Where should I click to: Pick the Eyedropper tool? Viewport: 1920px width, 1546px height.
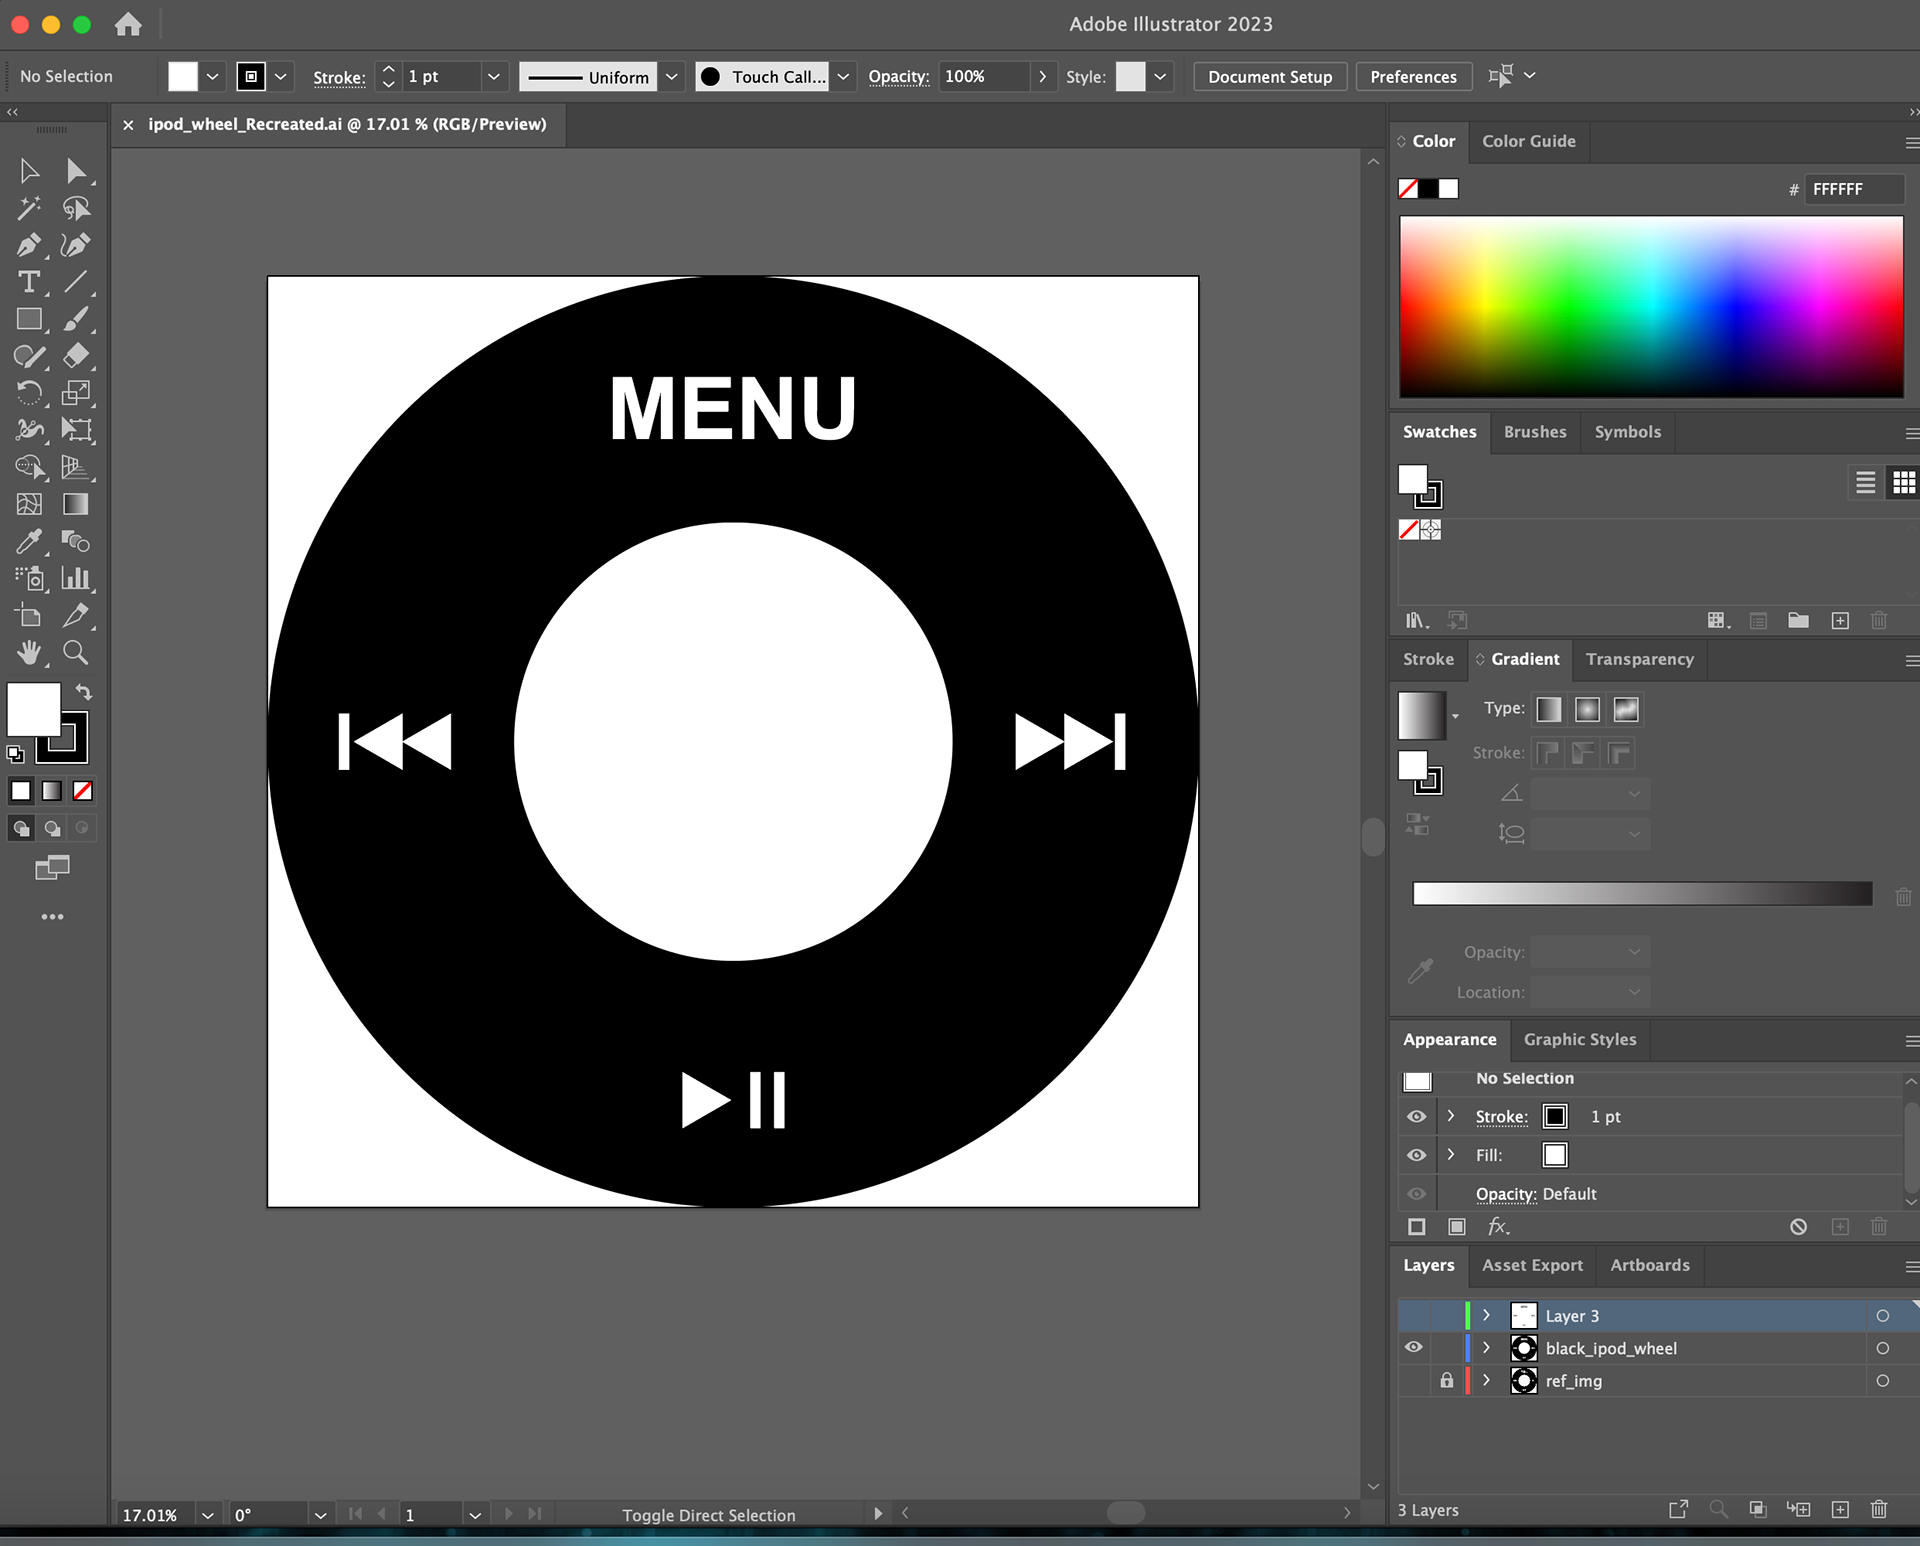coord(29,541)
